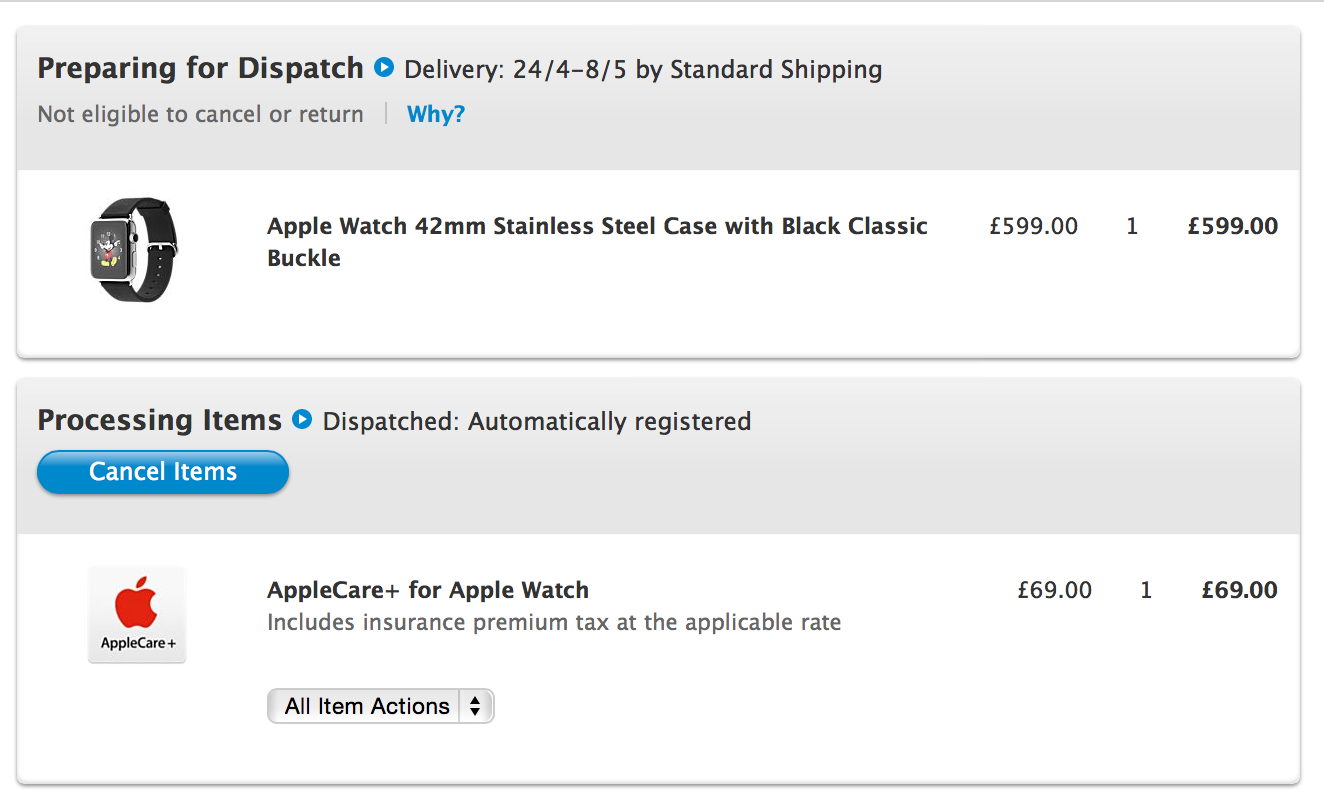The image size is (1324, 794).
Task: Click the blue arrow beside Processing Items
Action: coord(302,419)
